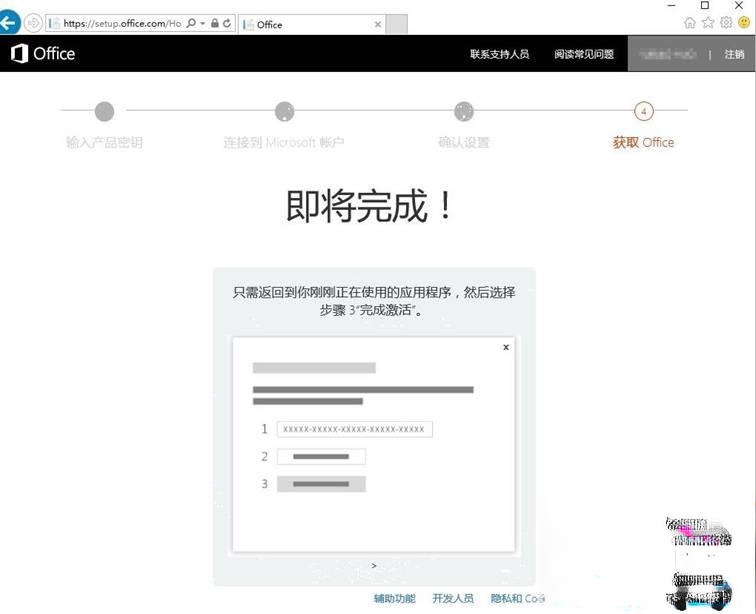Open 联系支持人员 link in header

click(500, 54)
